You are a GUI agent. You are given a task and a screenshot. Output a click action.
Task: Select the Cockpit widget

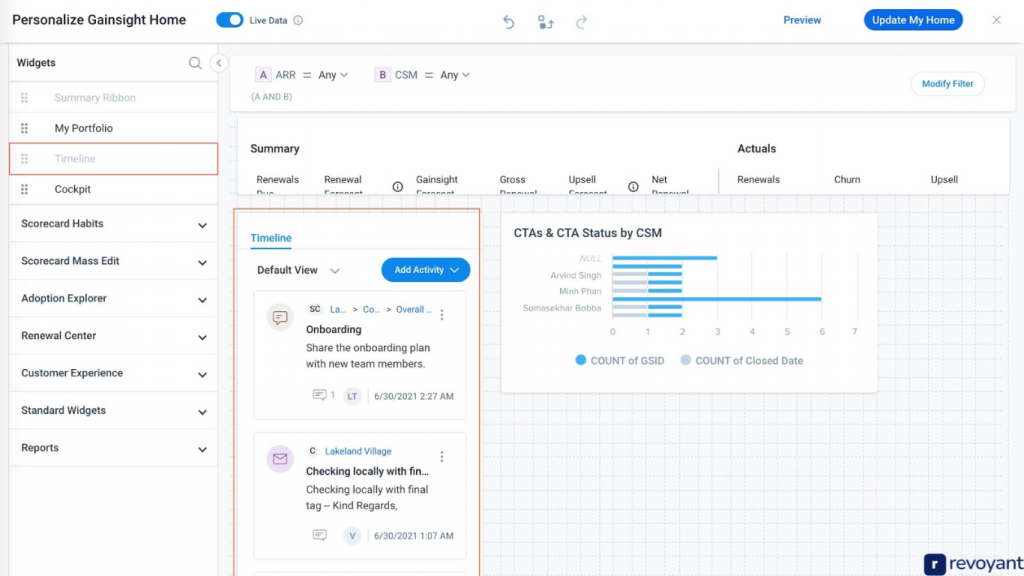114,189
